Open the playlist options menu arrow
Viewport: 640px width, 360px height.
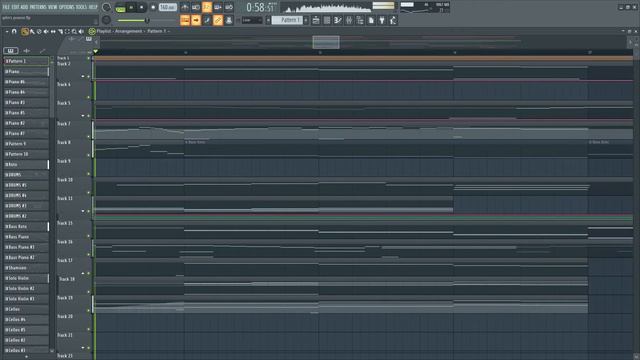click(x=7, y=31)
